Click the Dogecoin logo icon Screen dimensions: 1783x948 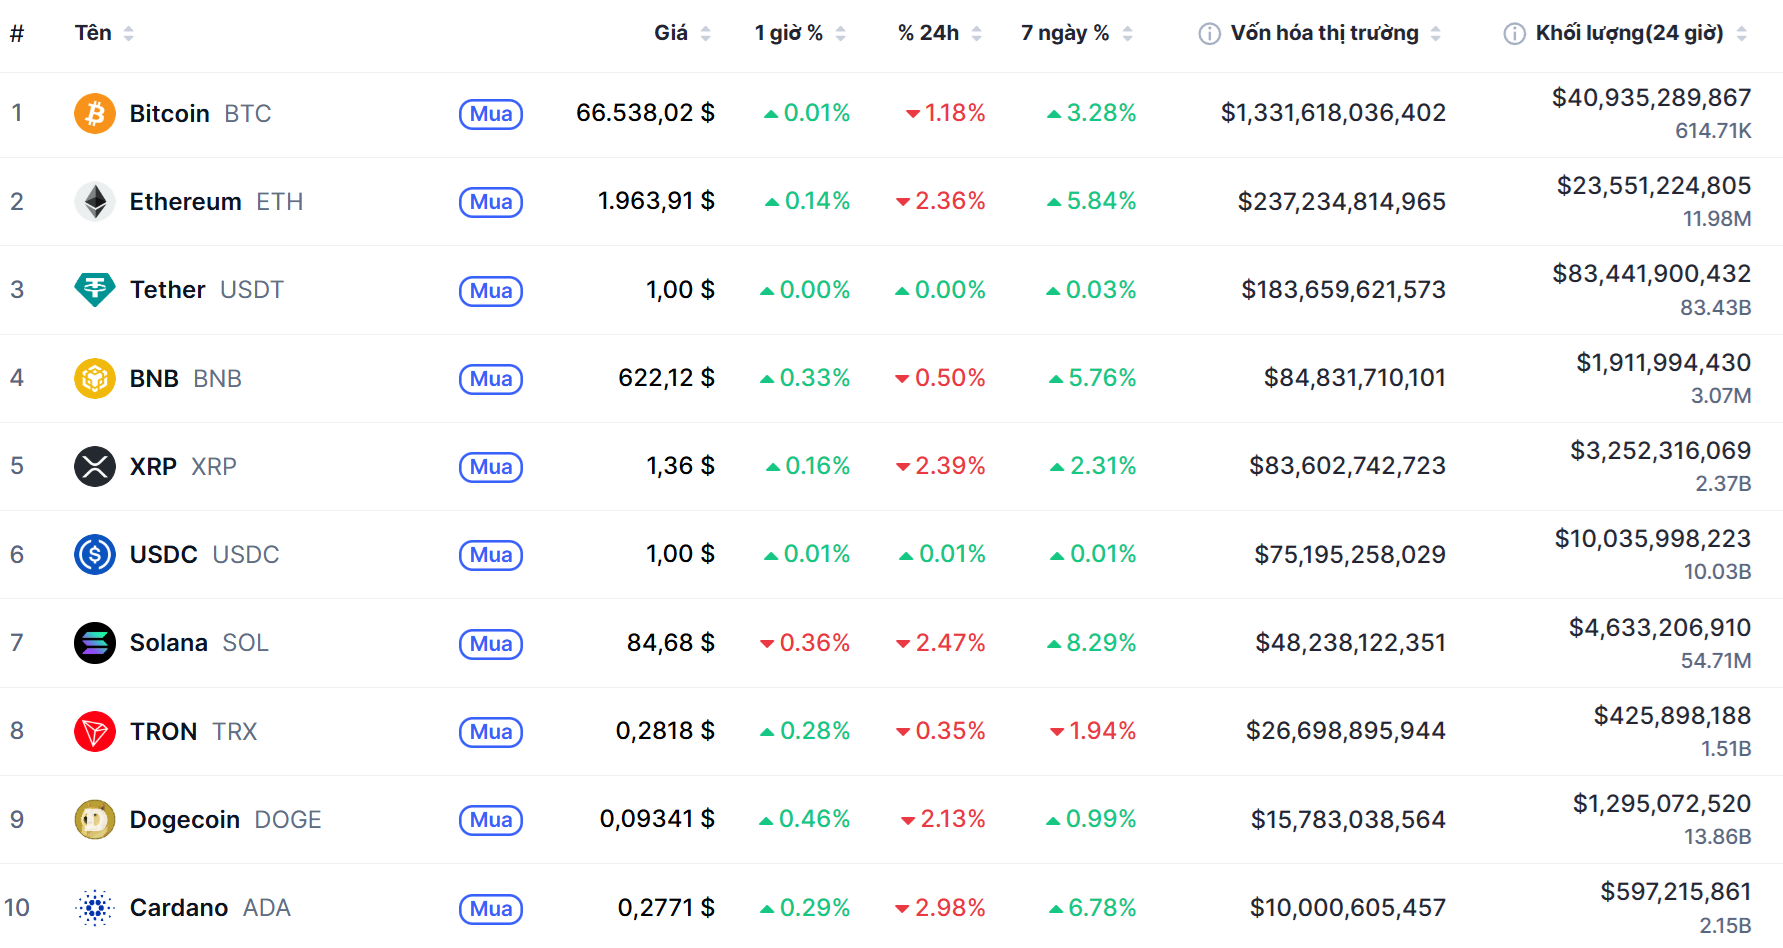coord(94,819)
